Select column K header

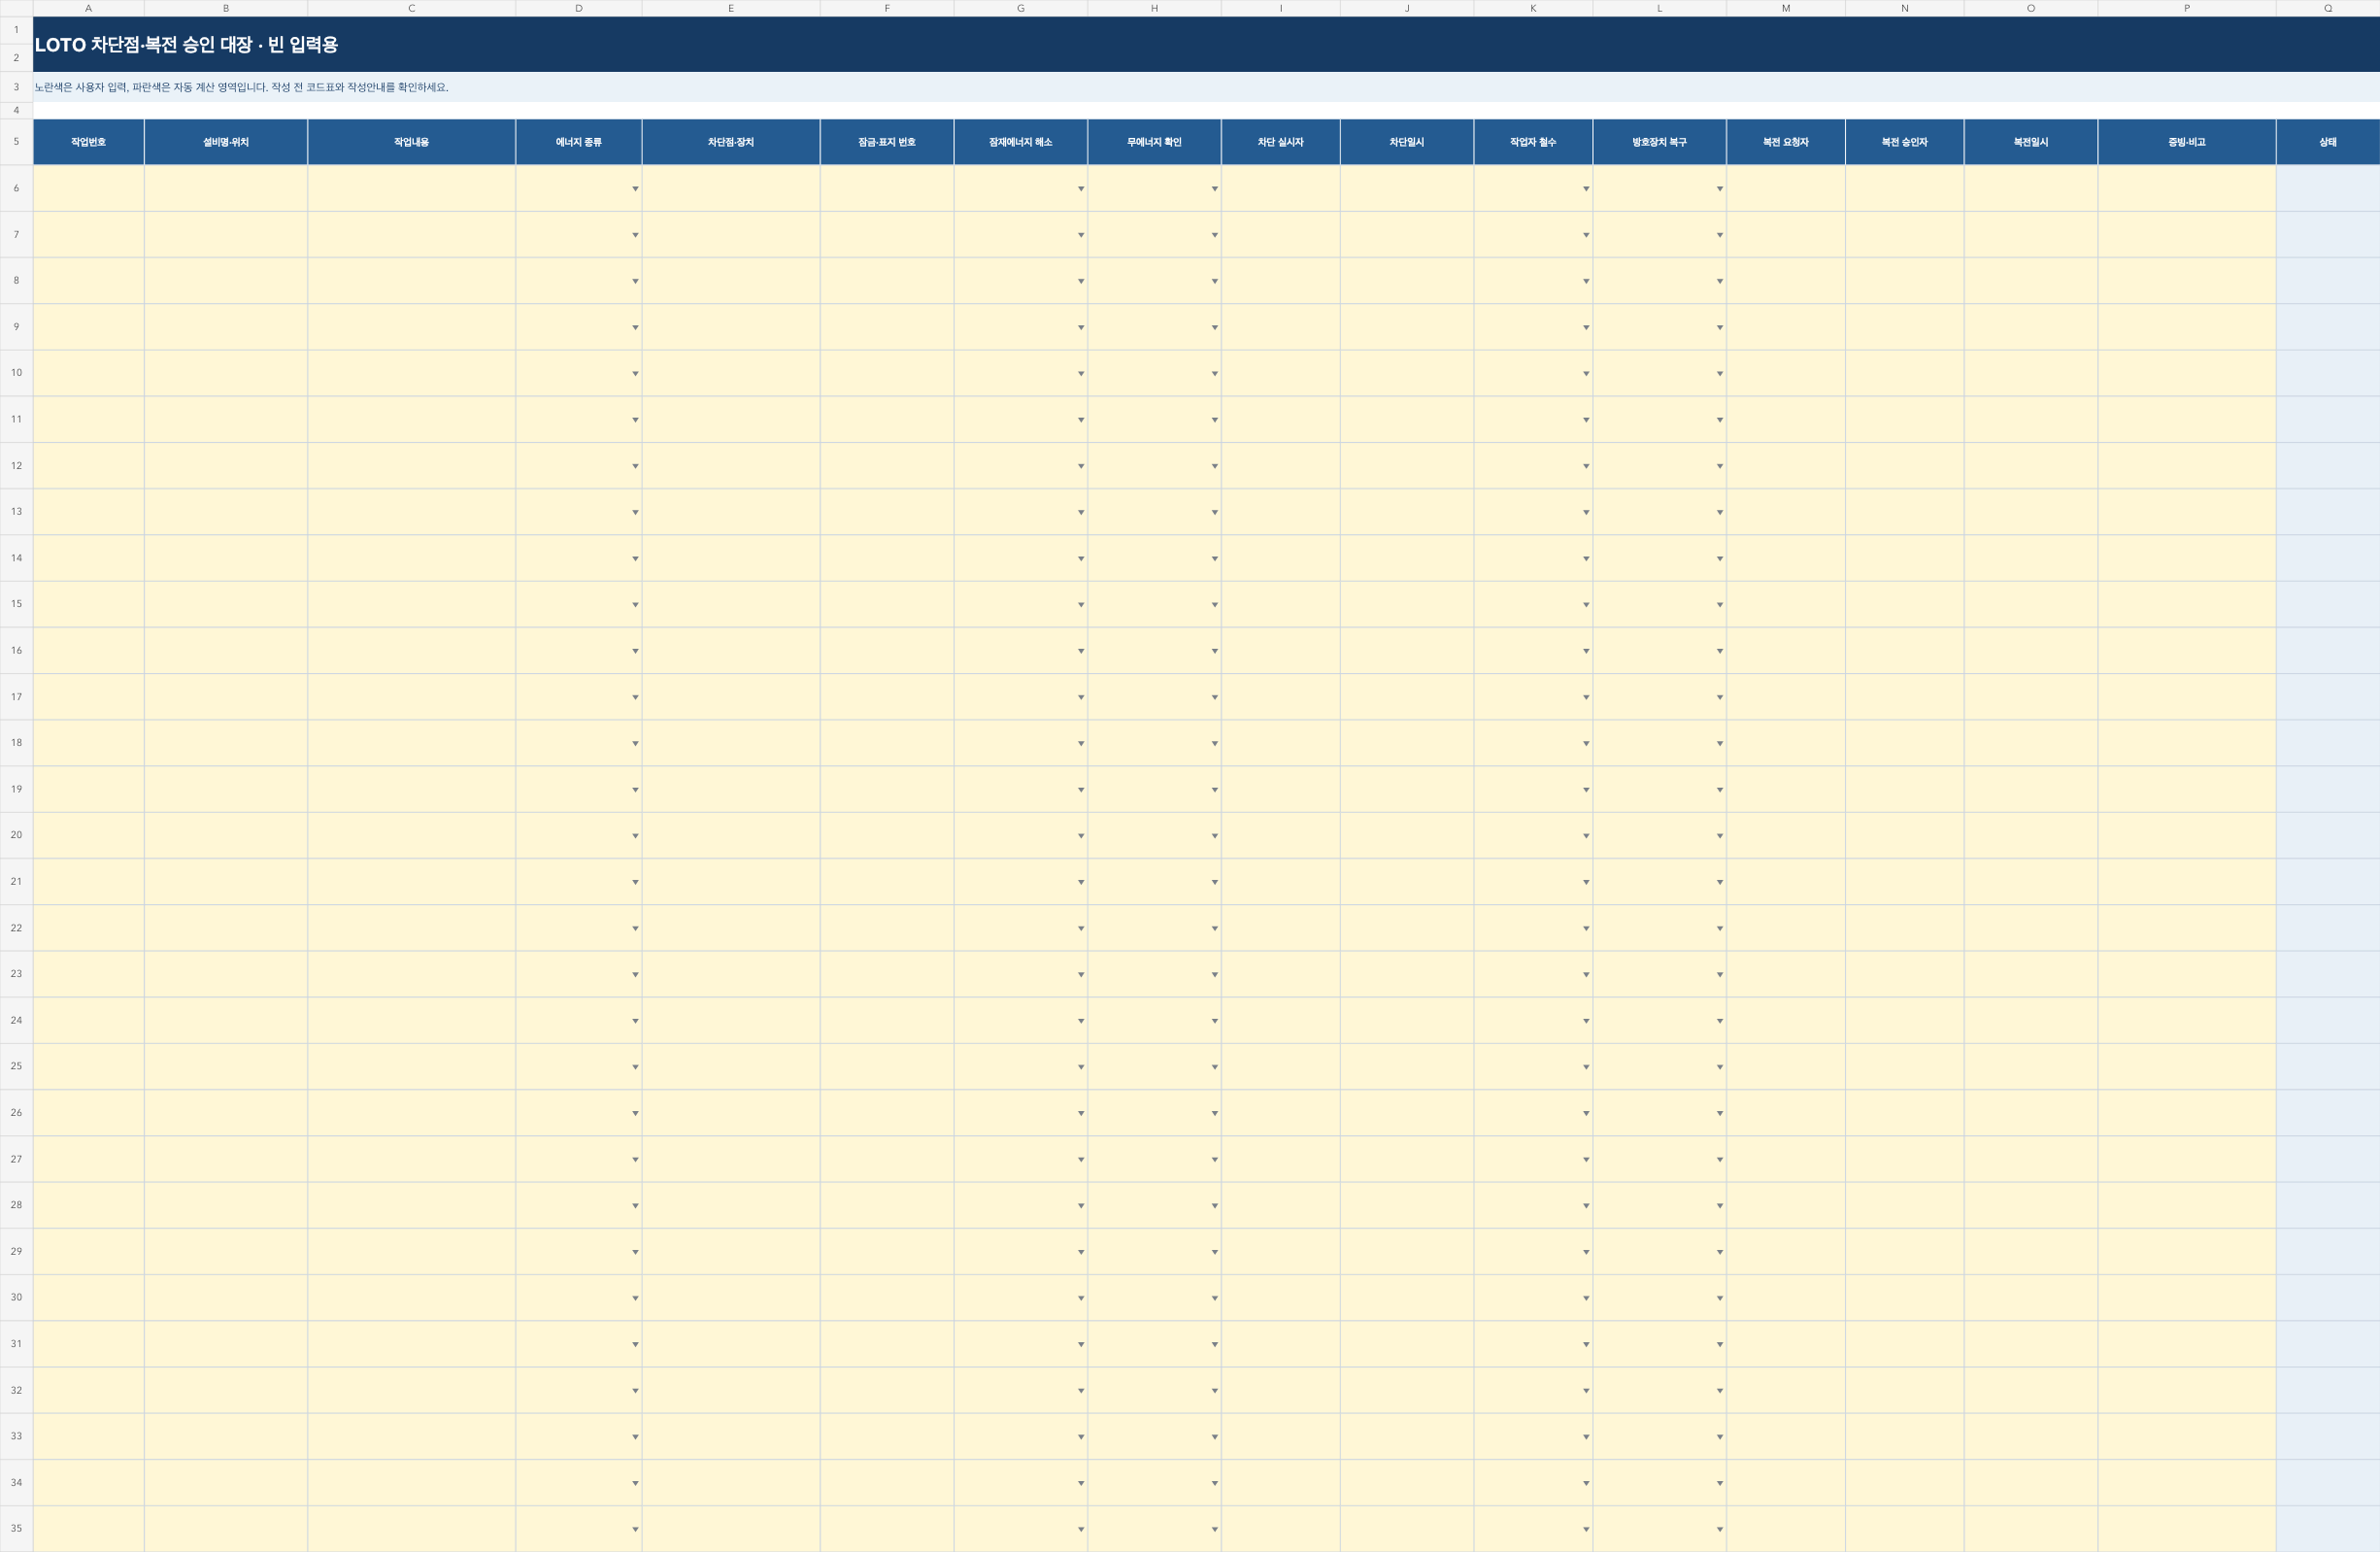pyautogui.click(x=1533, y=8)
